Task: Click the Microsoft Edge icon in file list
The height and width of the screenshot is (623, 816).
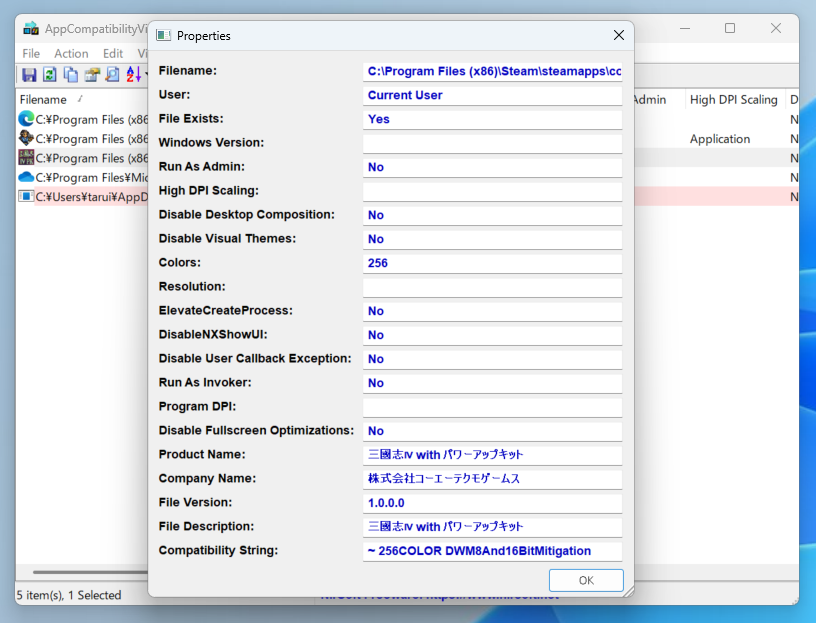Action: click(26, 119)
